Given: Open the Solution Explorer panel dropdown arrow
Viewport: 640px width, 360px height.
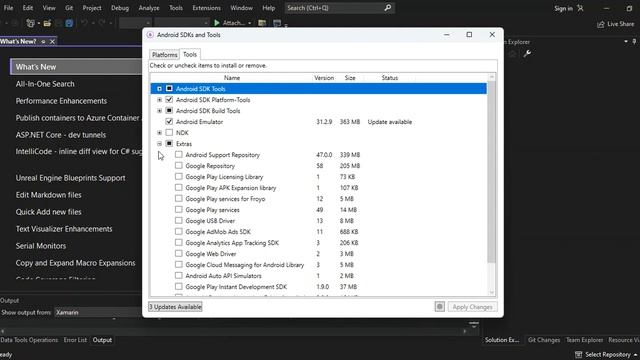Looking at the screenshot, I should click(626, 42).
